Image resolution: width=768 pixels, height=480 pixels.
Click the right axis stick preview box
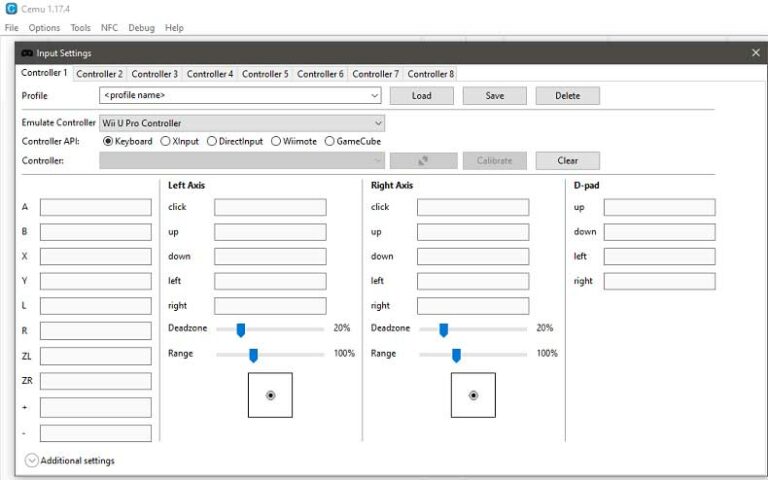[x=473, y=395]
